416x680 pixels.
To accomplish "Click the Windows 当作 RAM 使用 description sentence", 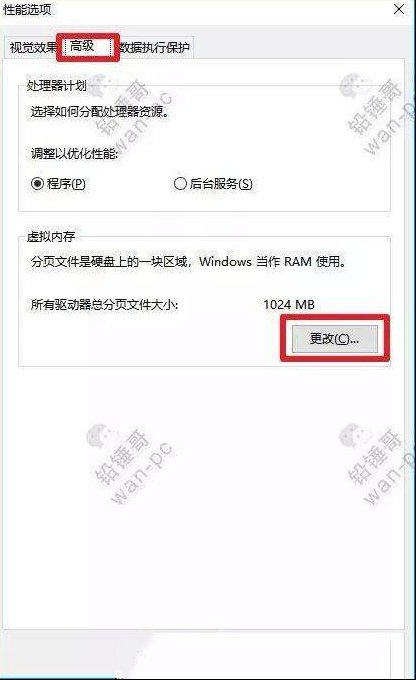I will pyautogui.click(x=188, y=262).
